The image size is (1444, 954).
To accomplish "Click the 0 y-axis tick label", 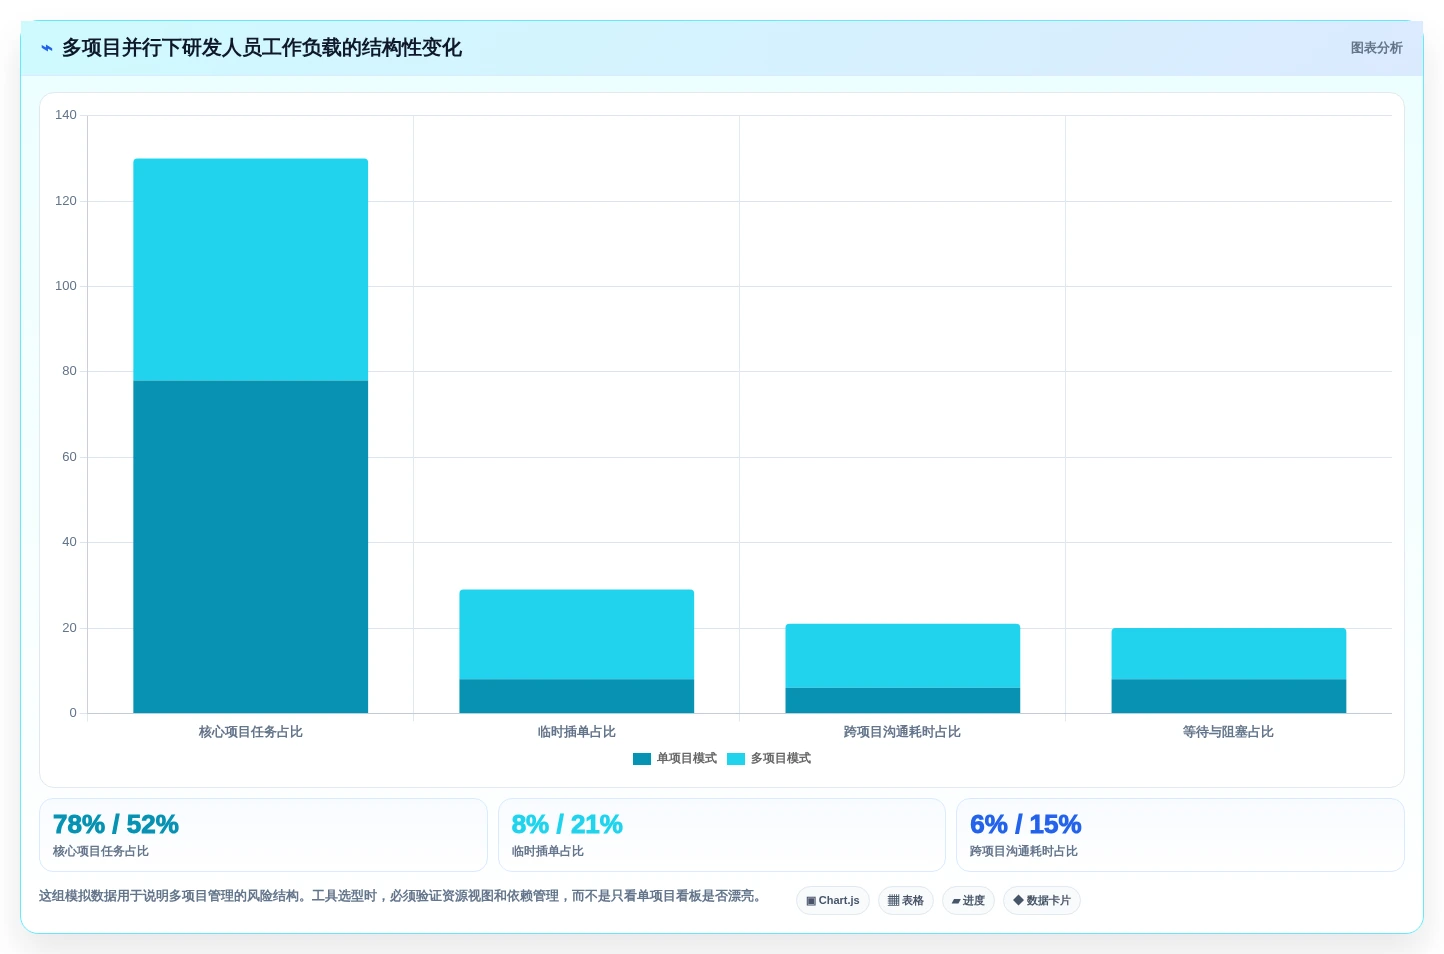I will [73, 713].
